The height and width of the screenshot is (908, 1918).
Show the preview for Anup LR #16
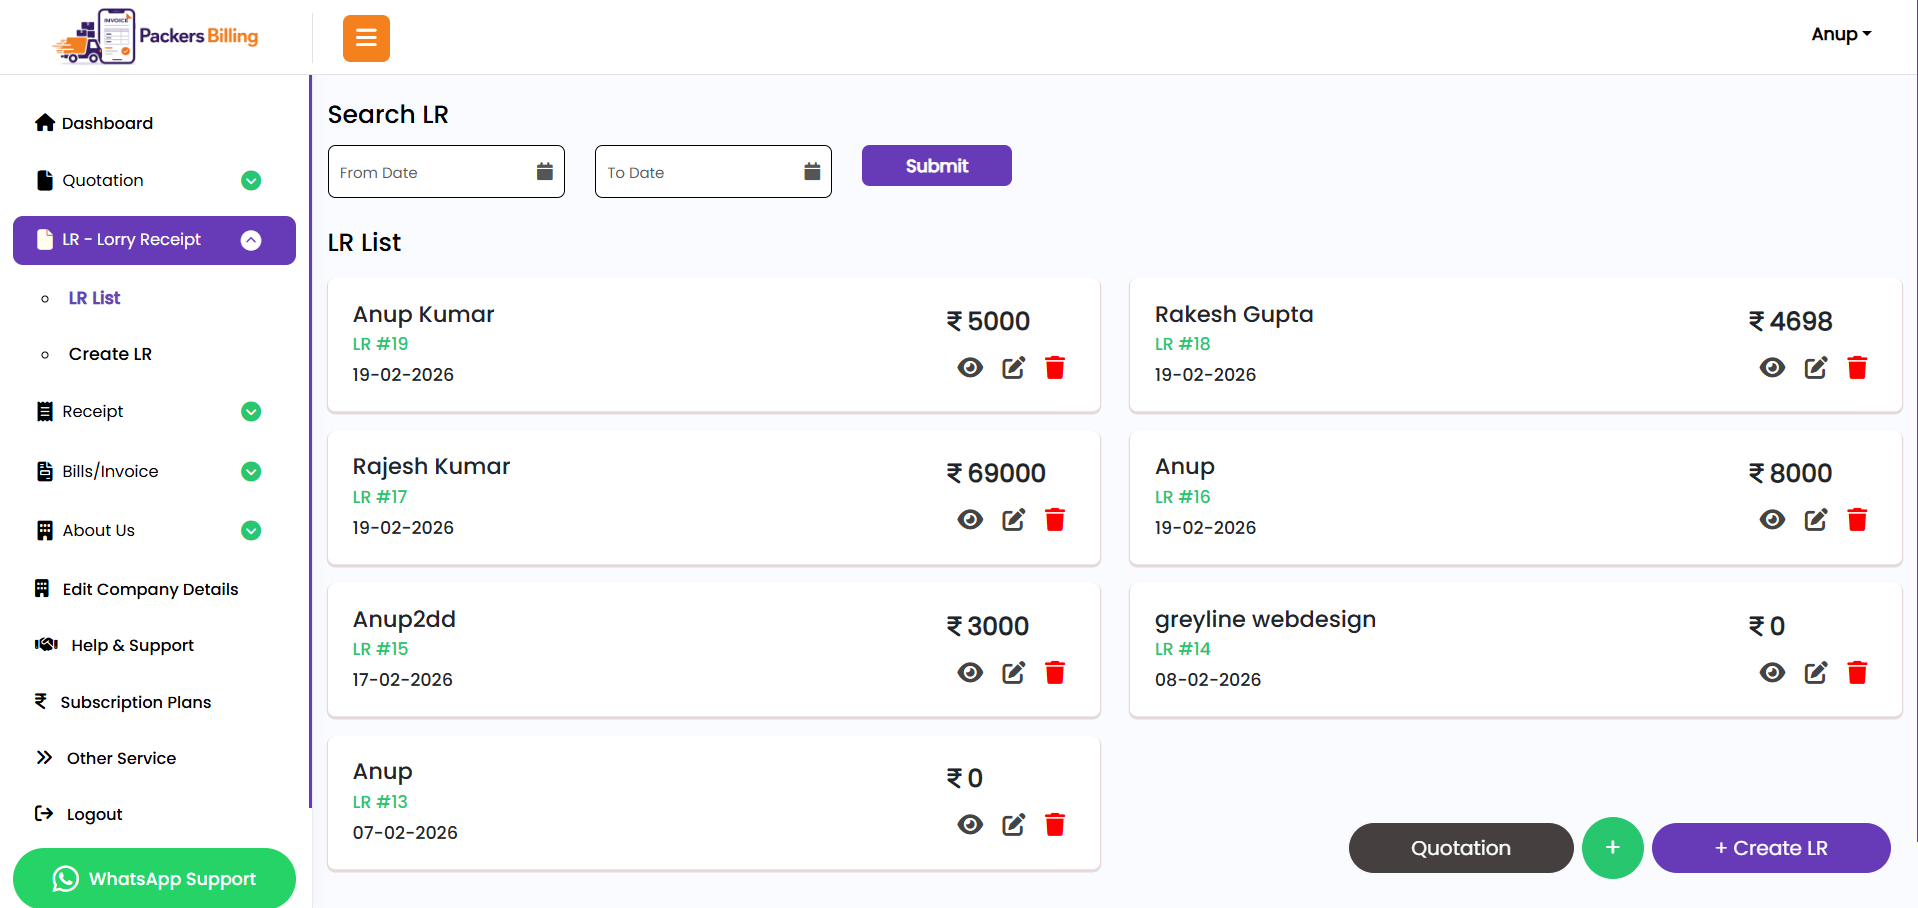click(1772, 520)
